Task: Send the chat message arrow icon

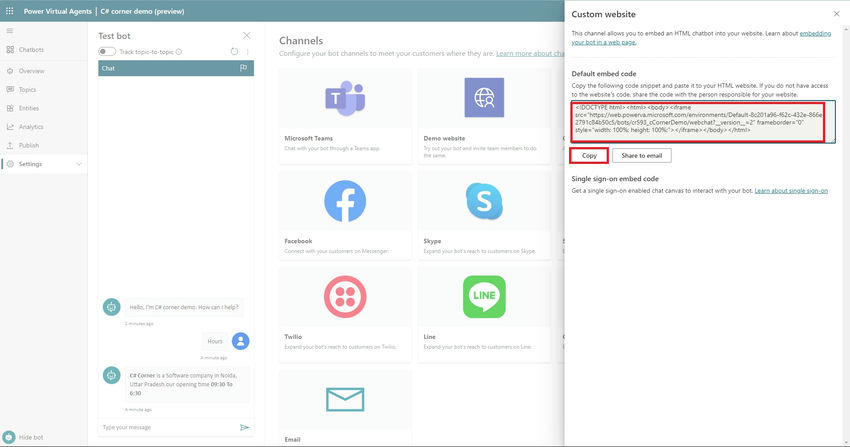Action: click(244, 427)
